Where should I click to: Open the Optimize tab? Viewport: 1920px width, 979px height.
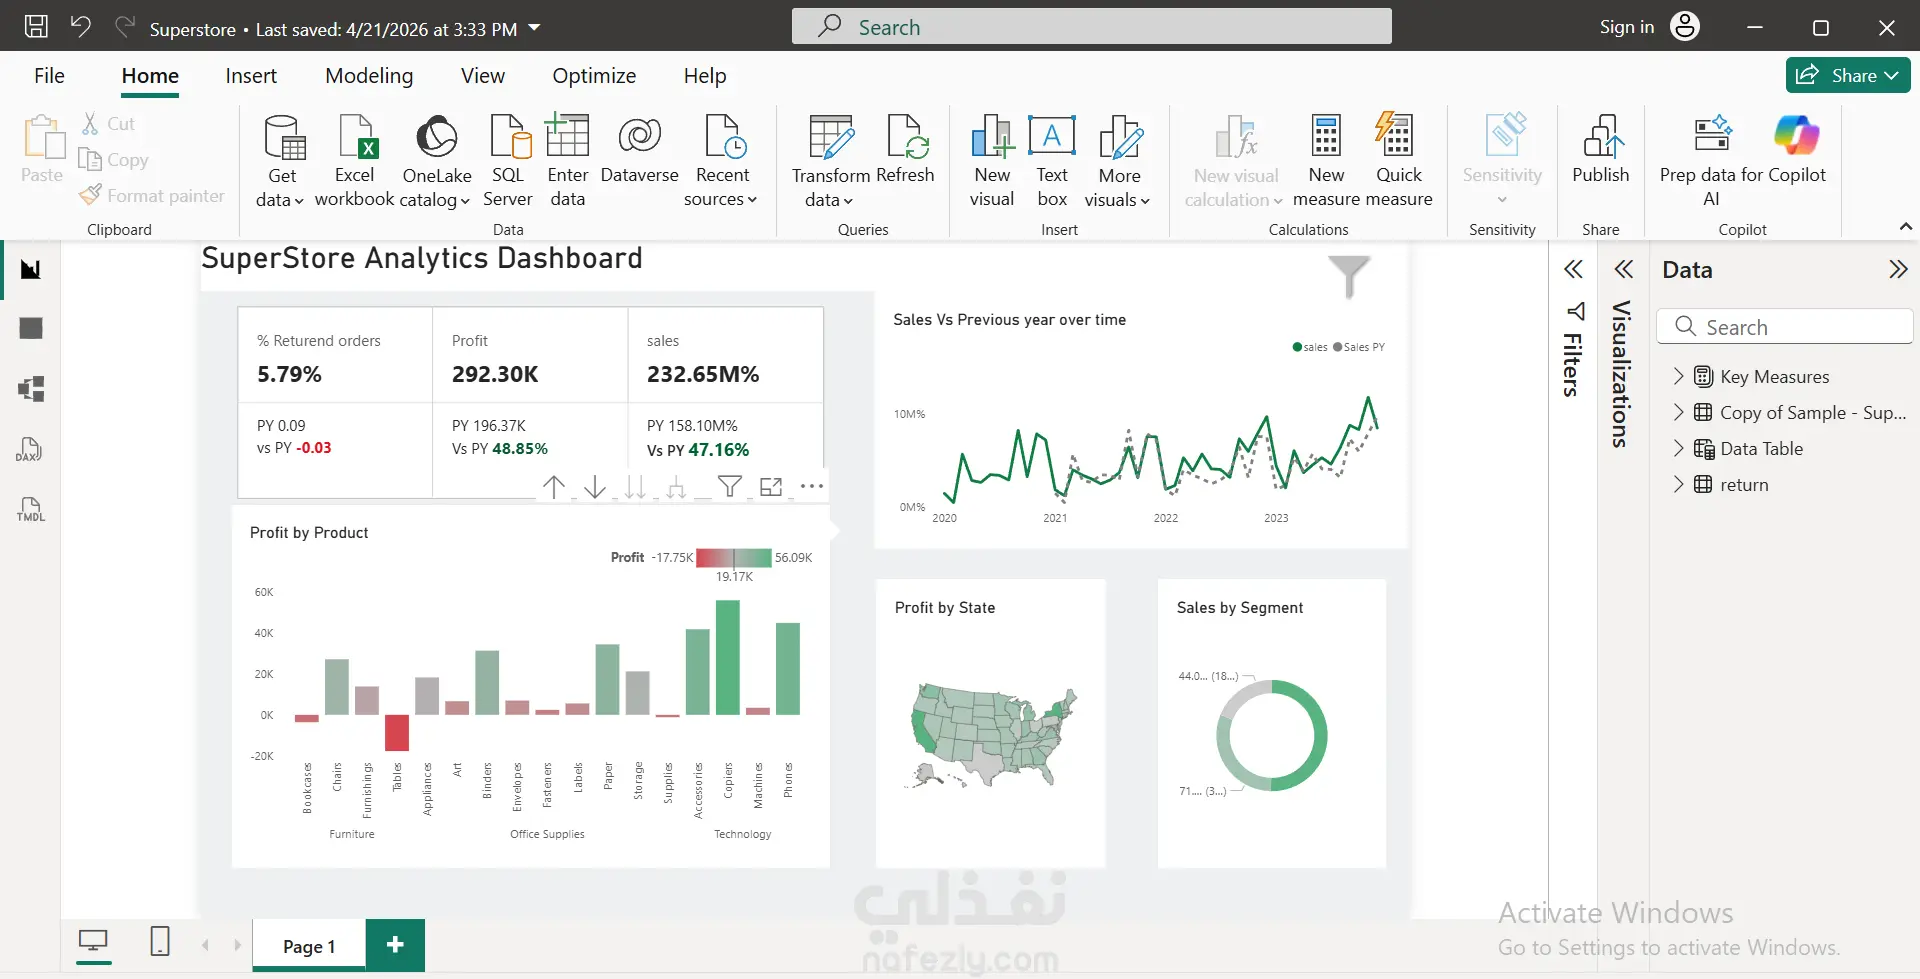pyautogui.click(x=594, y=76)
